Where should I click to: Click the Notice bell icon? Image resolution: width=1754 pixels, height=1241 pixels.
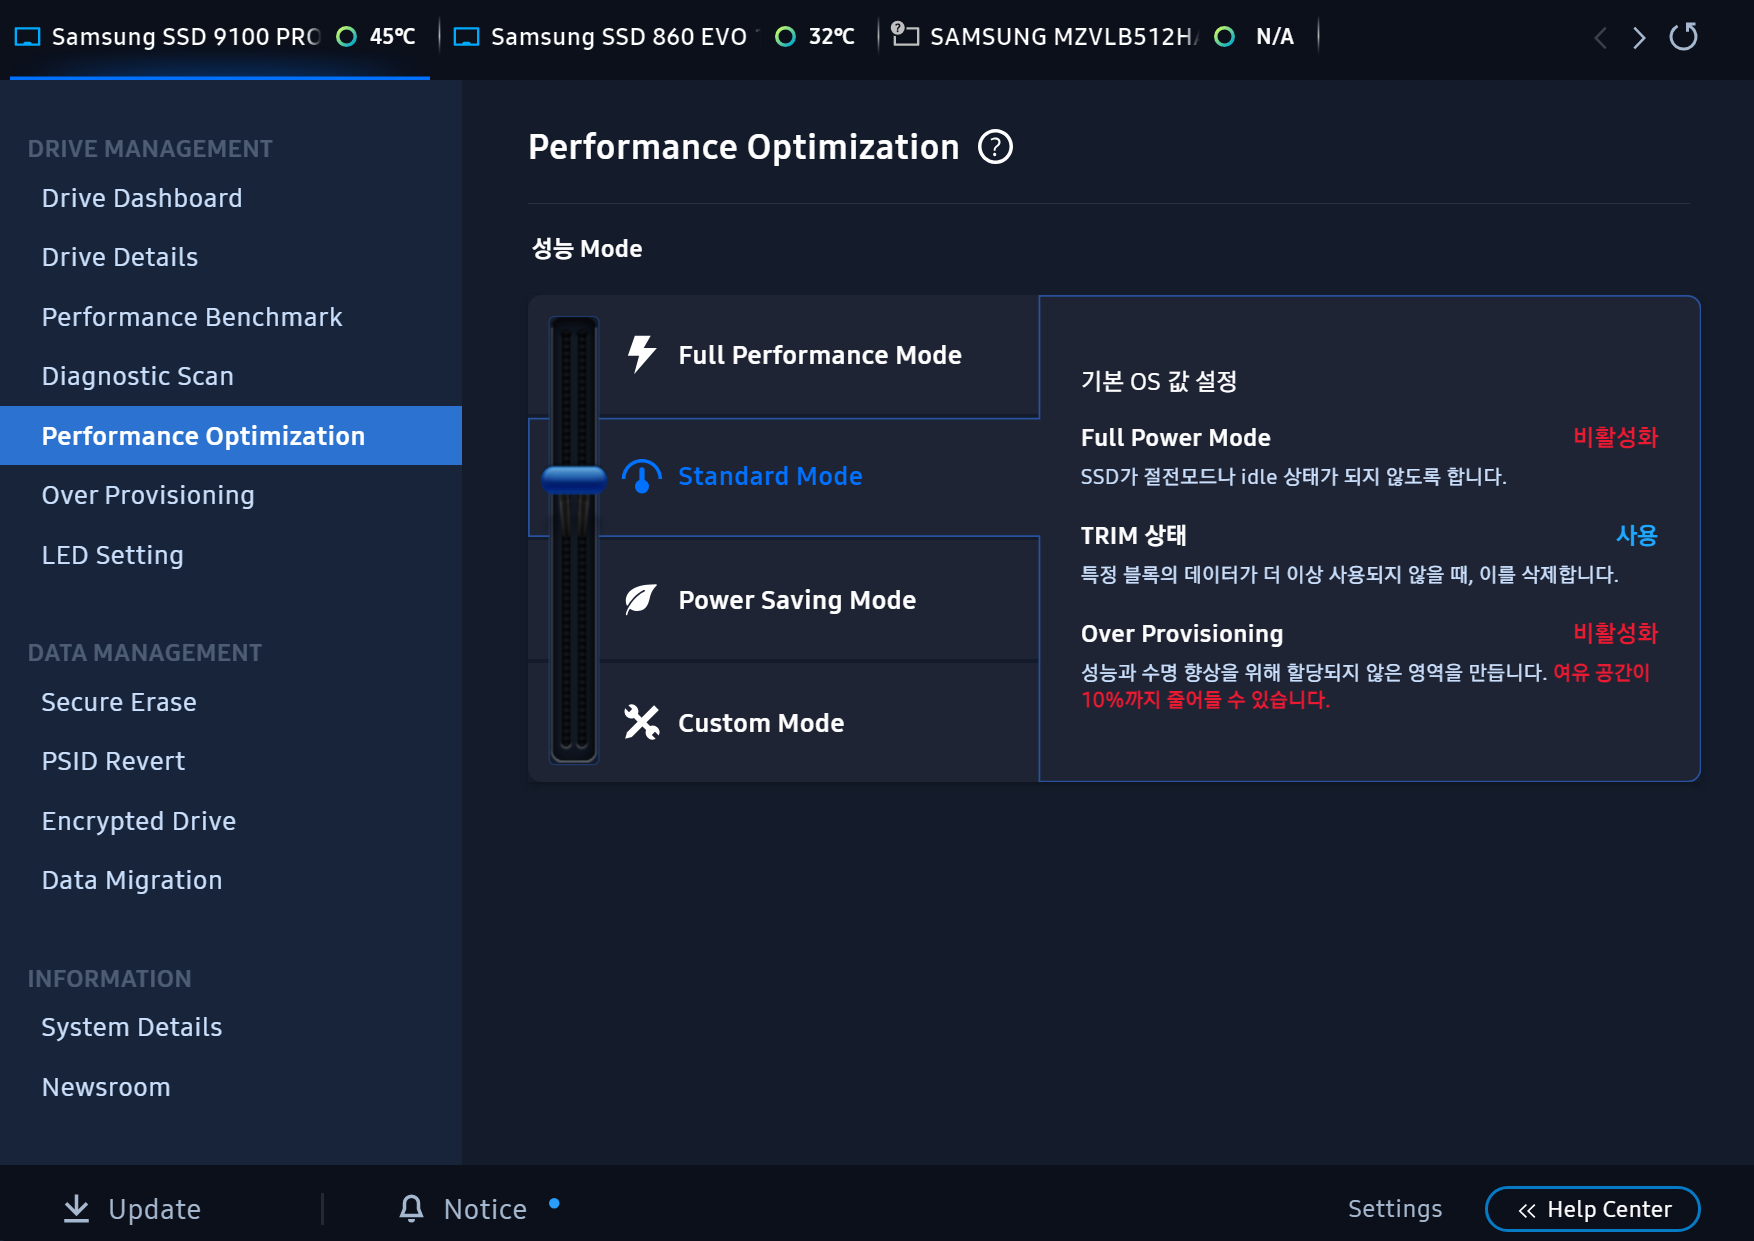pos(411,1209)
